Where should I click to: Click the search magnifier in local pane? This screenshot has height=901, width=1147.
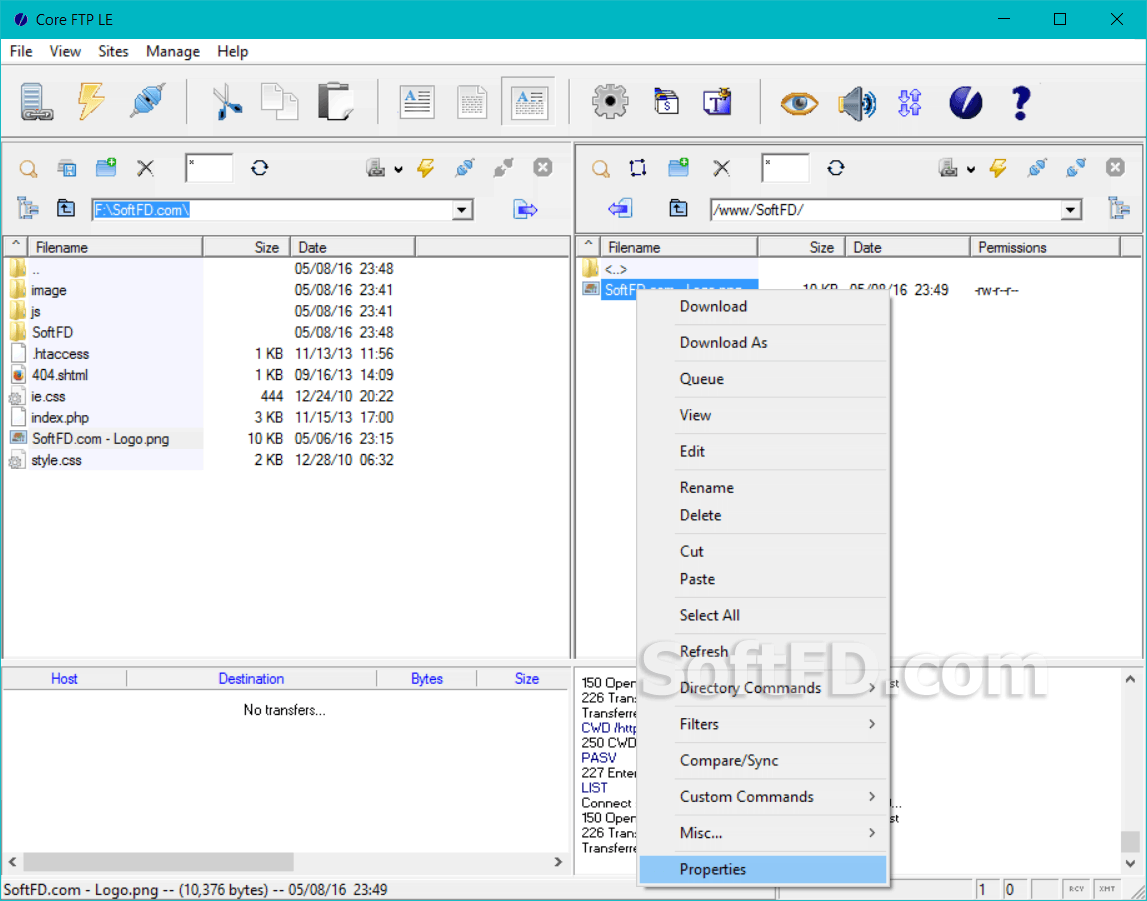[28, 169]
